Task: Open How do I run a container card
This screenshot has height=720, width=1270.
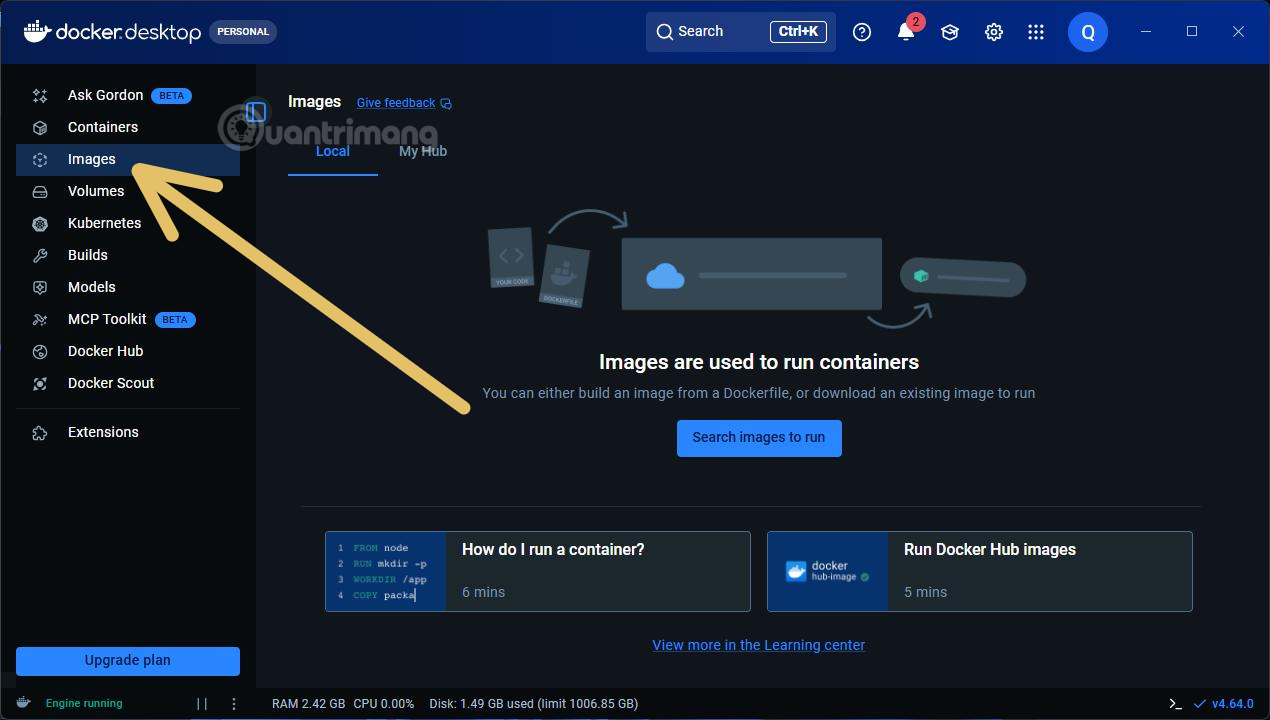Action: [x=538, y=571]
